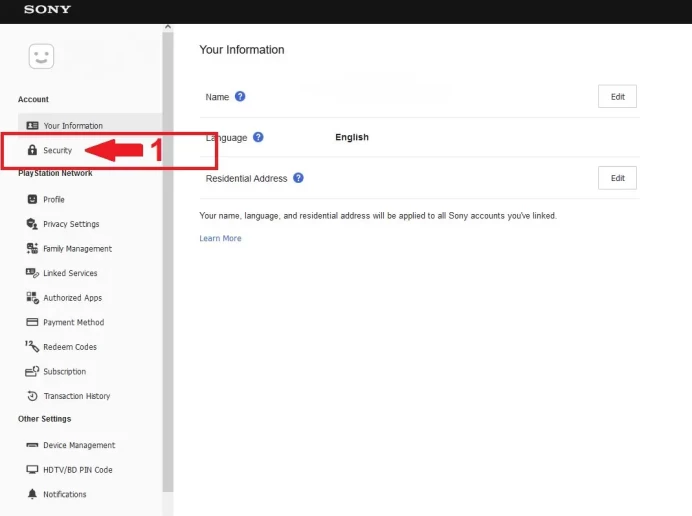
Task: Open help tooltip next to Language
Action: coord(258,137)
